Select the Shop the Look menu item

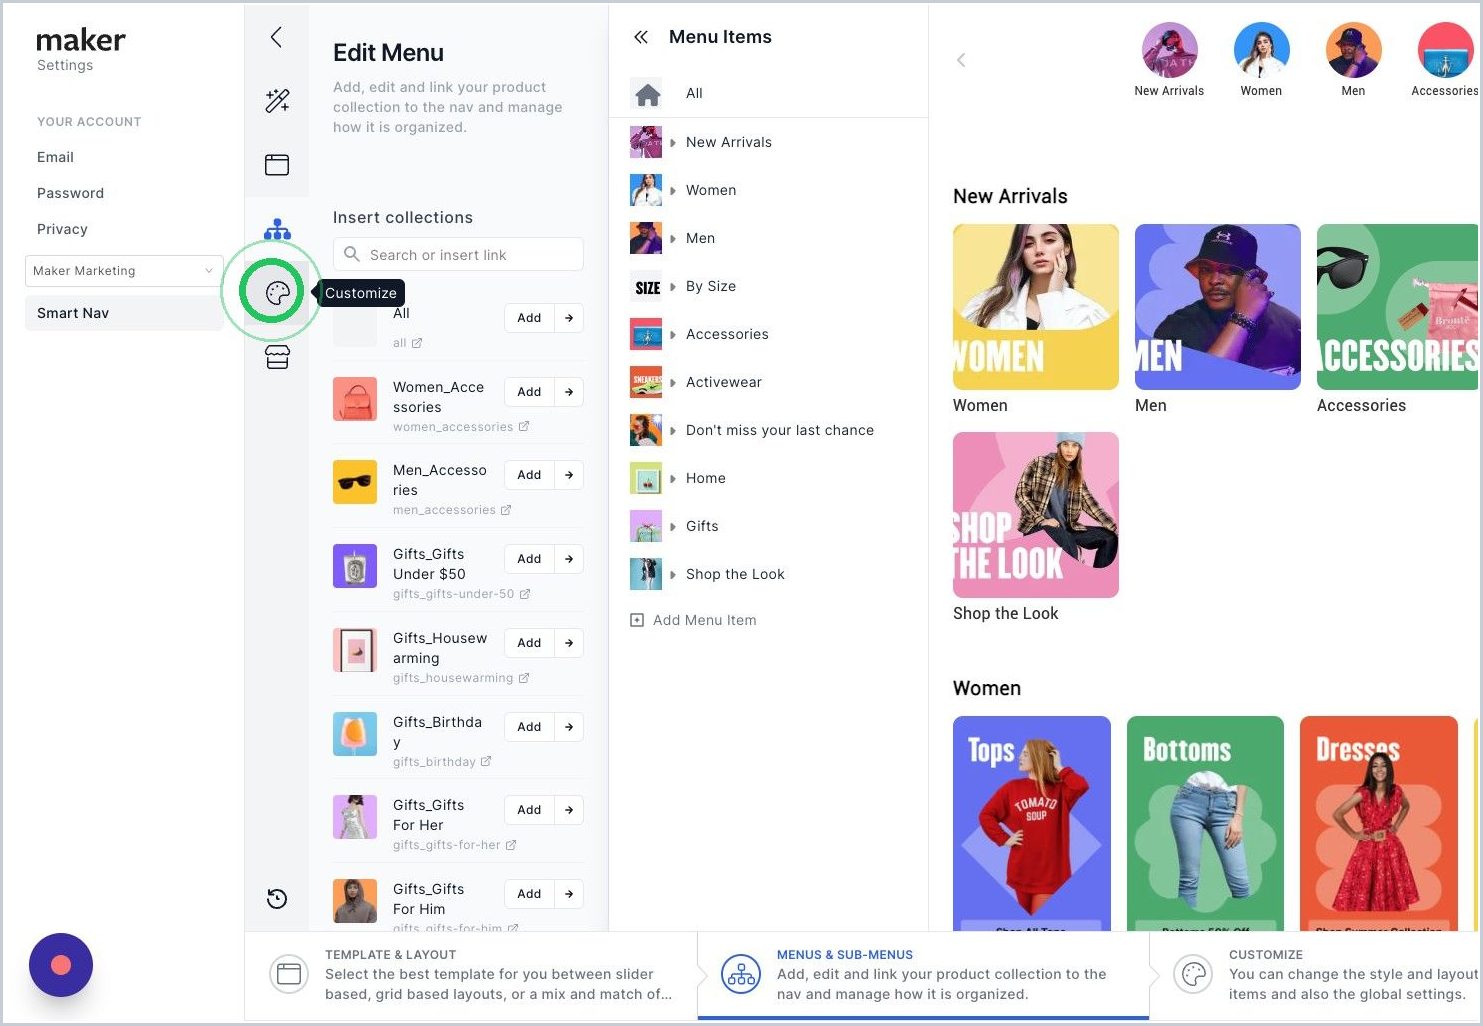(735, 574)
